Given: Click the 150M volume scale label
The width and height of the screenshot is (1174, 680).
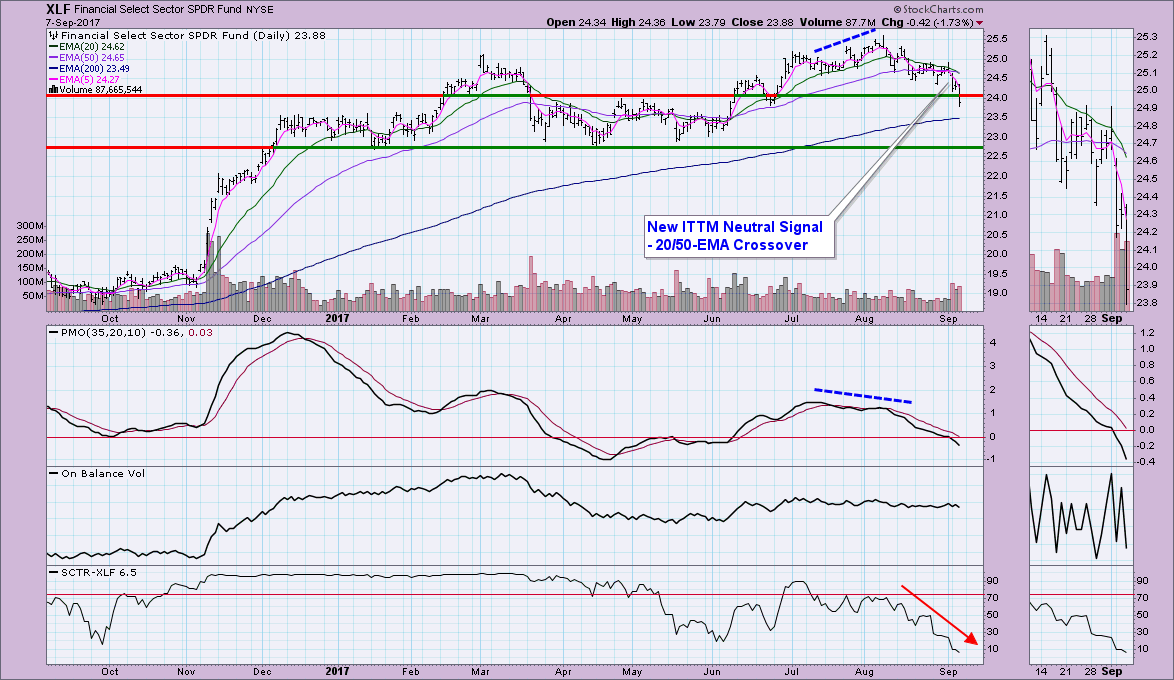Looking at the screenshot, I should pos(31,267).
